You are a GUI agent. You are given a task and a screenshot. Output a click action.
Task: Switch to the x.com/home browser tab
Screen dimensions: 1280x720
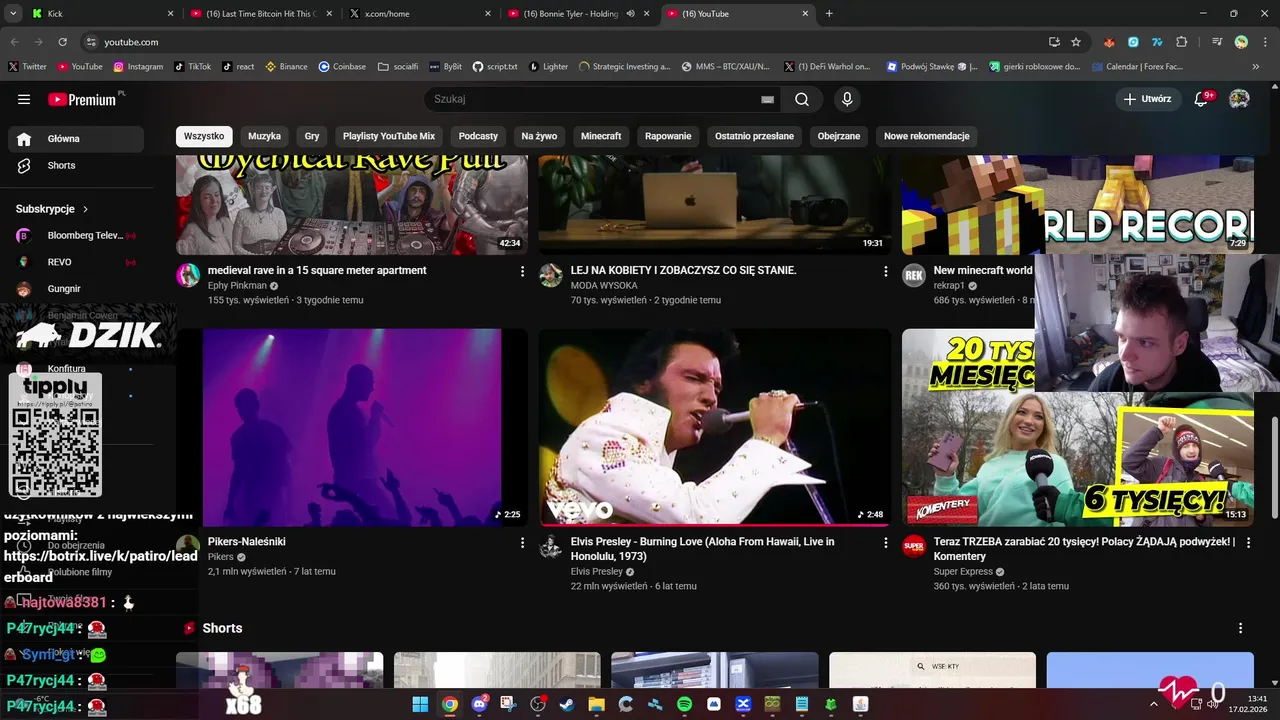[x=420, y=14]
